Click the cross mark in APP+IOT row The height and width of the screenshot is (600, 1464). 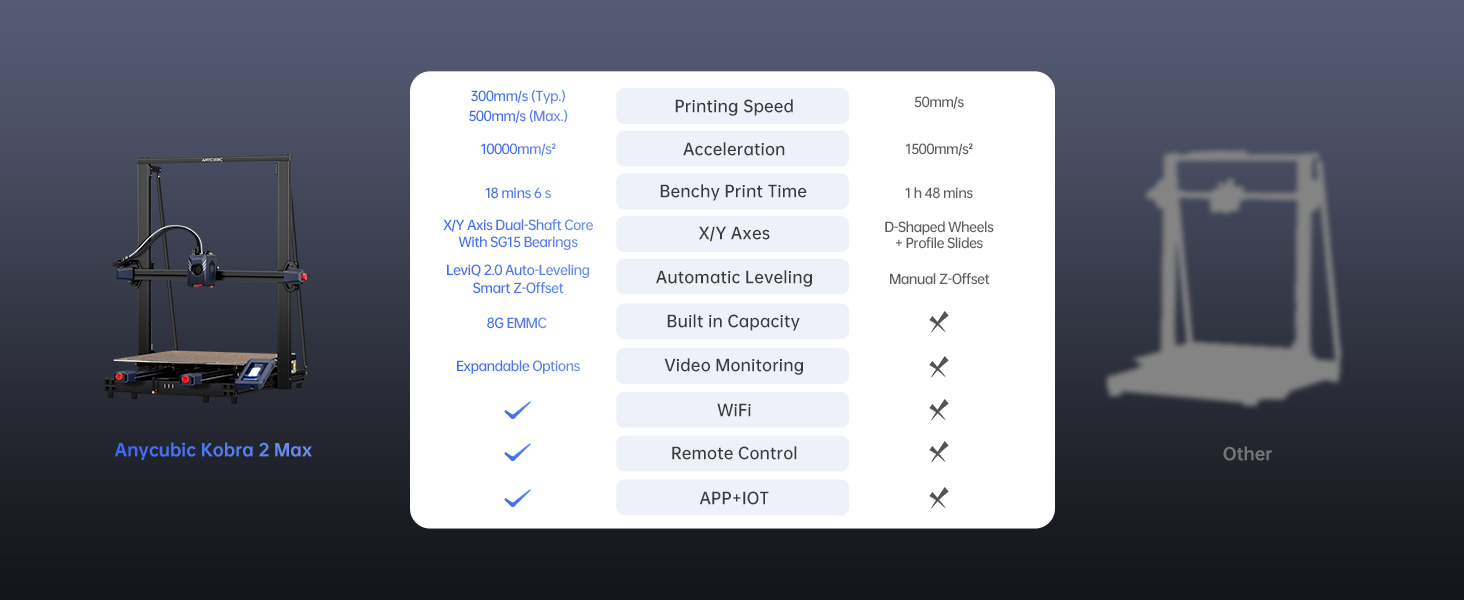pos(938,498)
